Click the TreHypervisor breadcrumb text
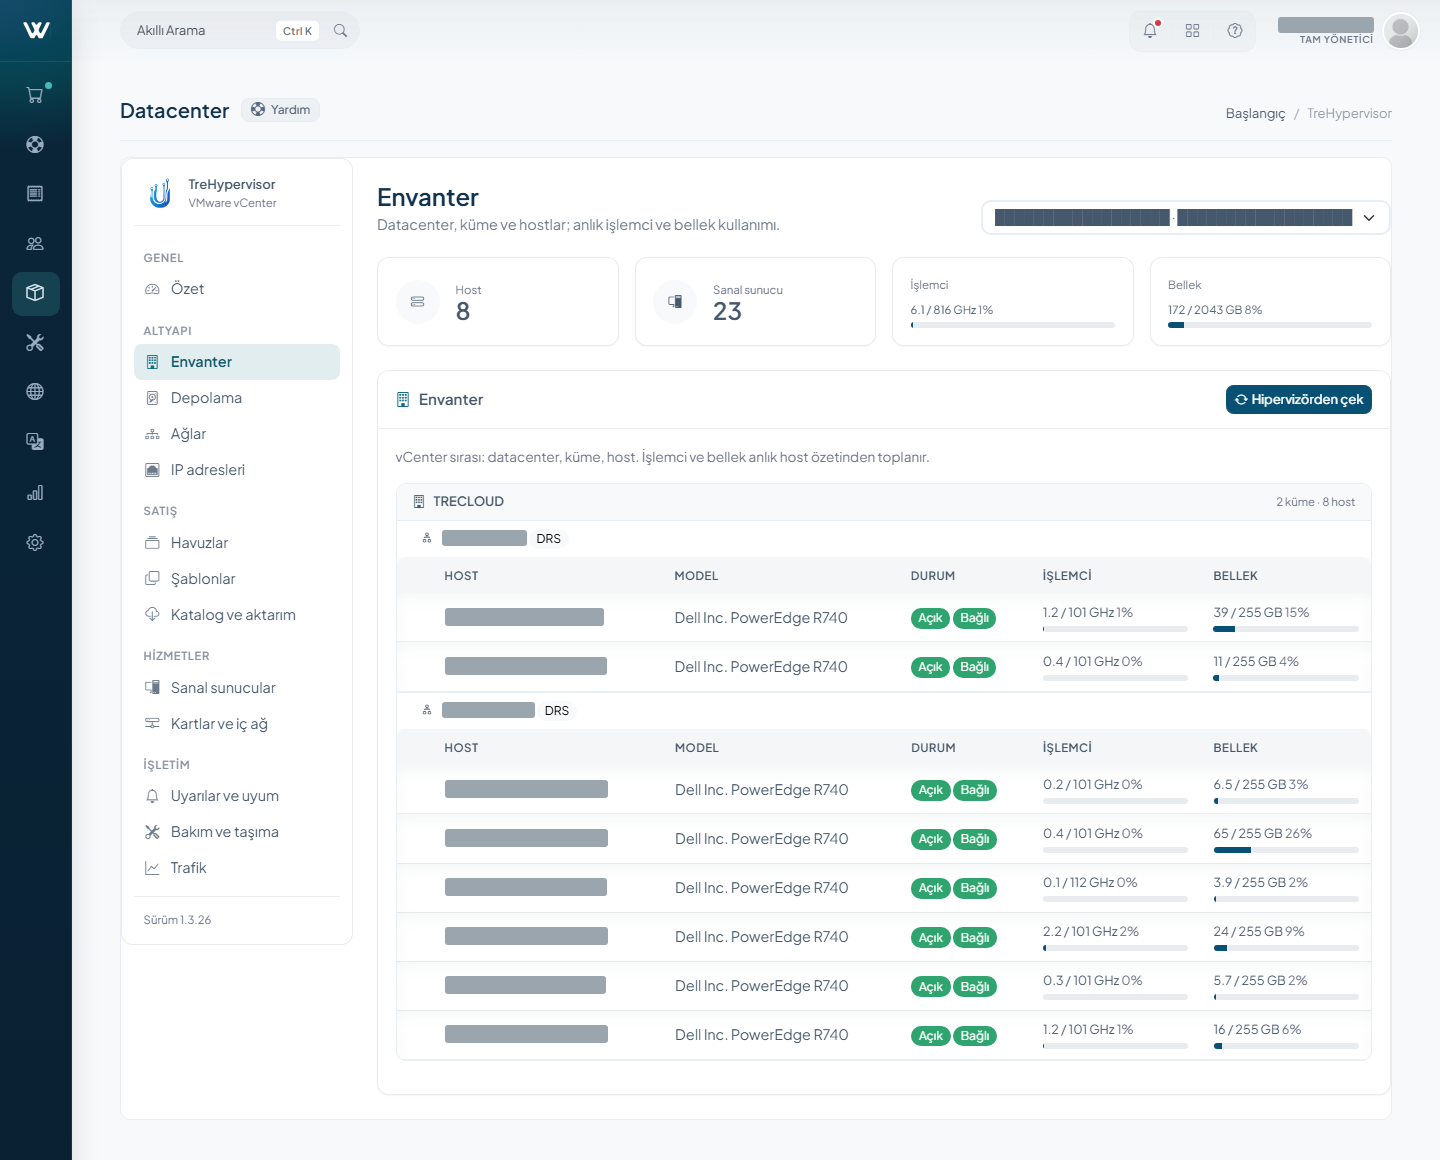This screenshot has width=1440, height=1160. click(1349, 113)
